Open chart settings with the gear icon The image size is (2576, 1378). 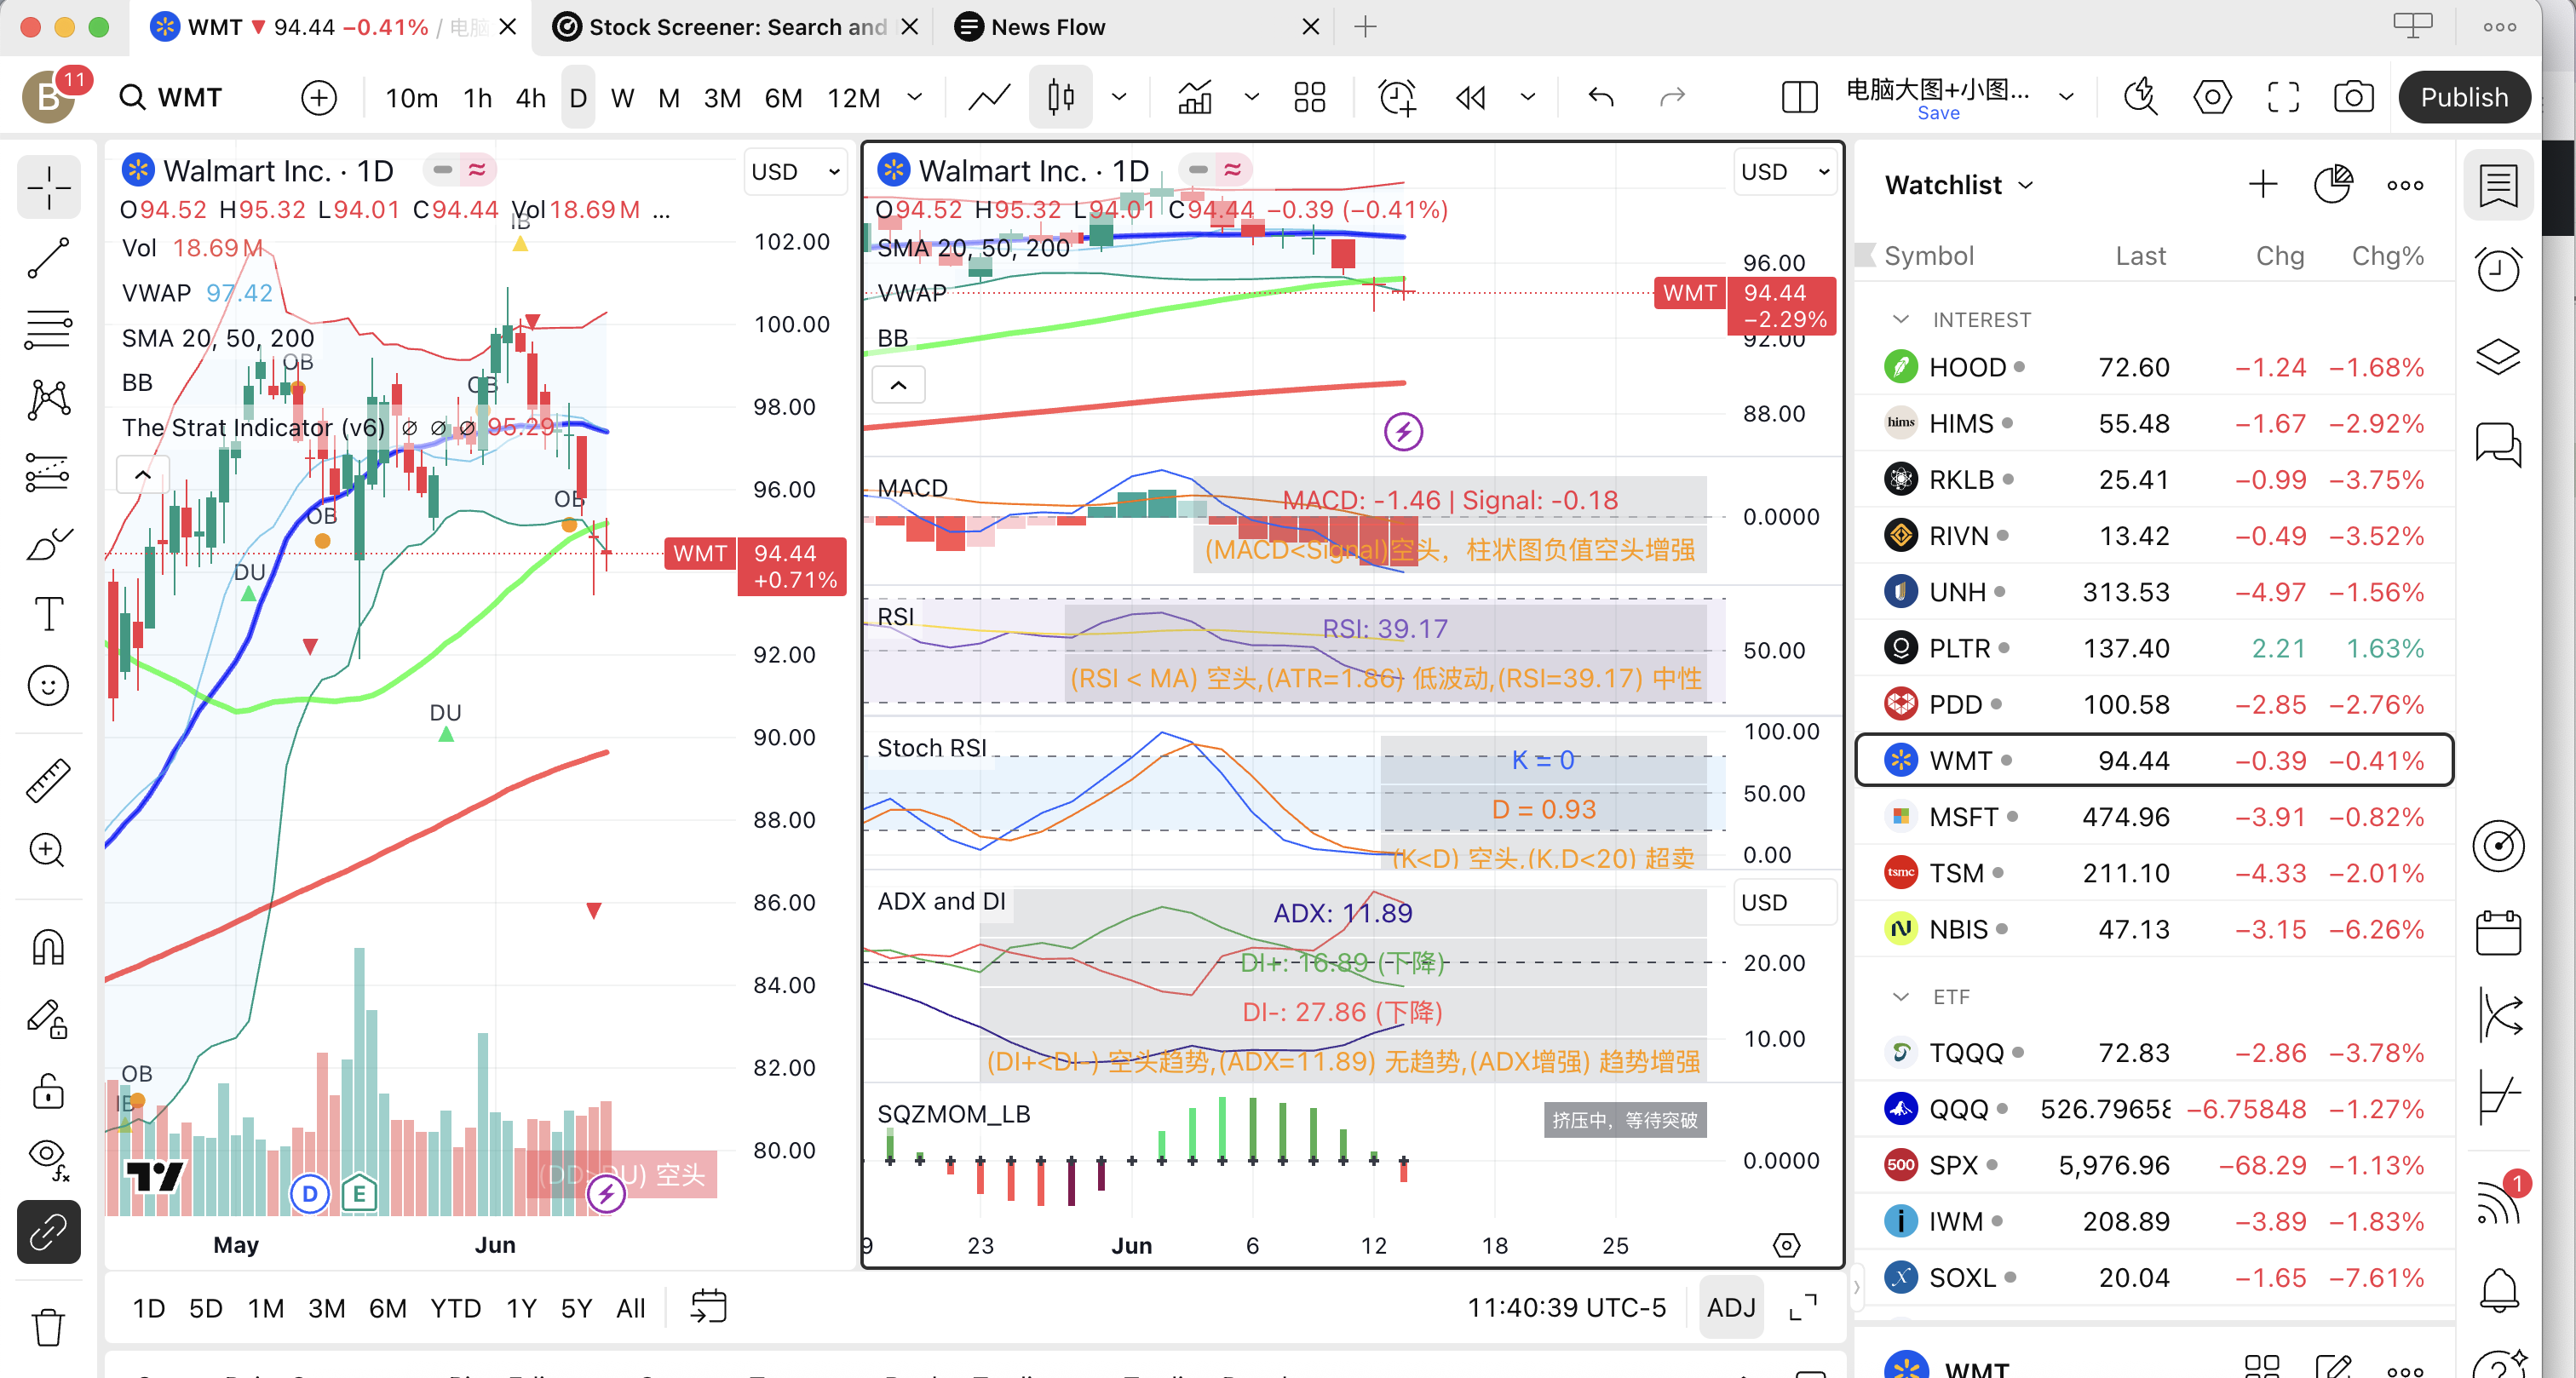pyautogui.click(x=2212, y=96)
